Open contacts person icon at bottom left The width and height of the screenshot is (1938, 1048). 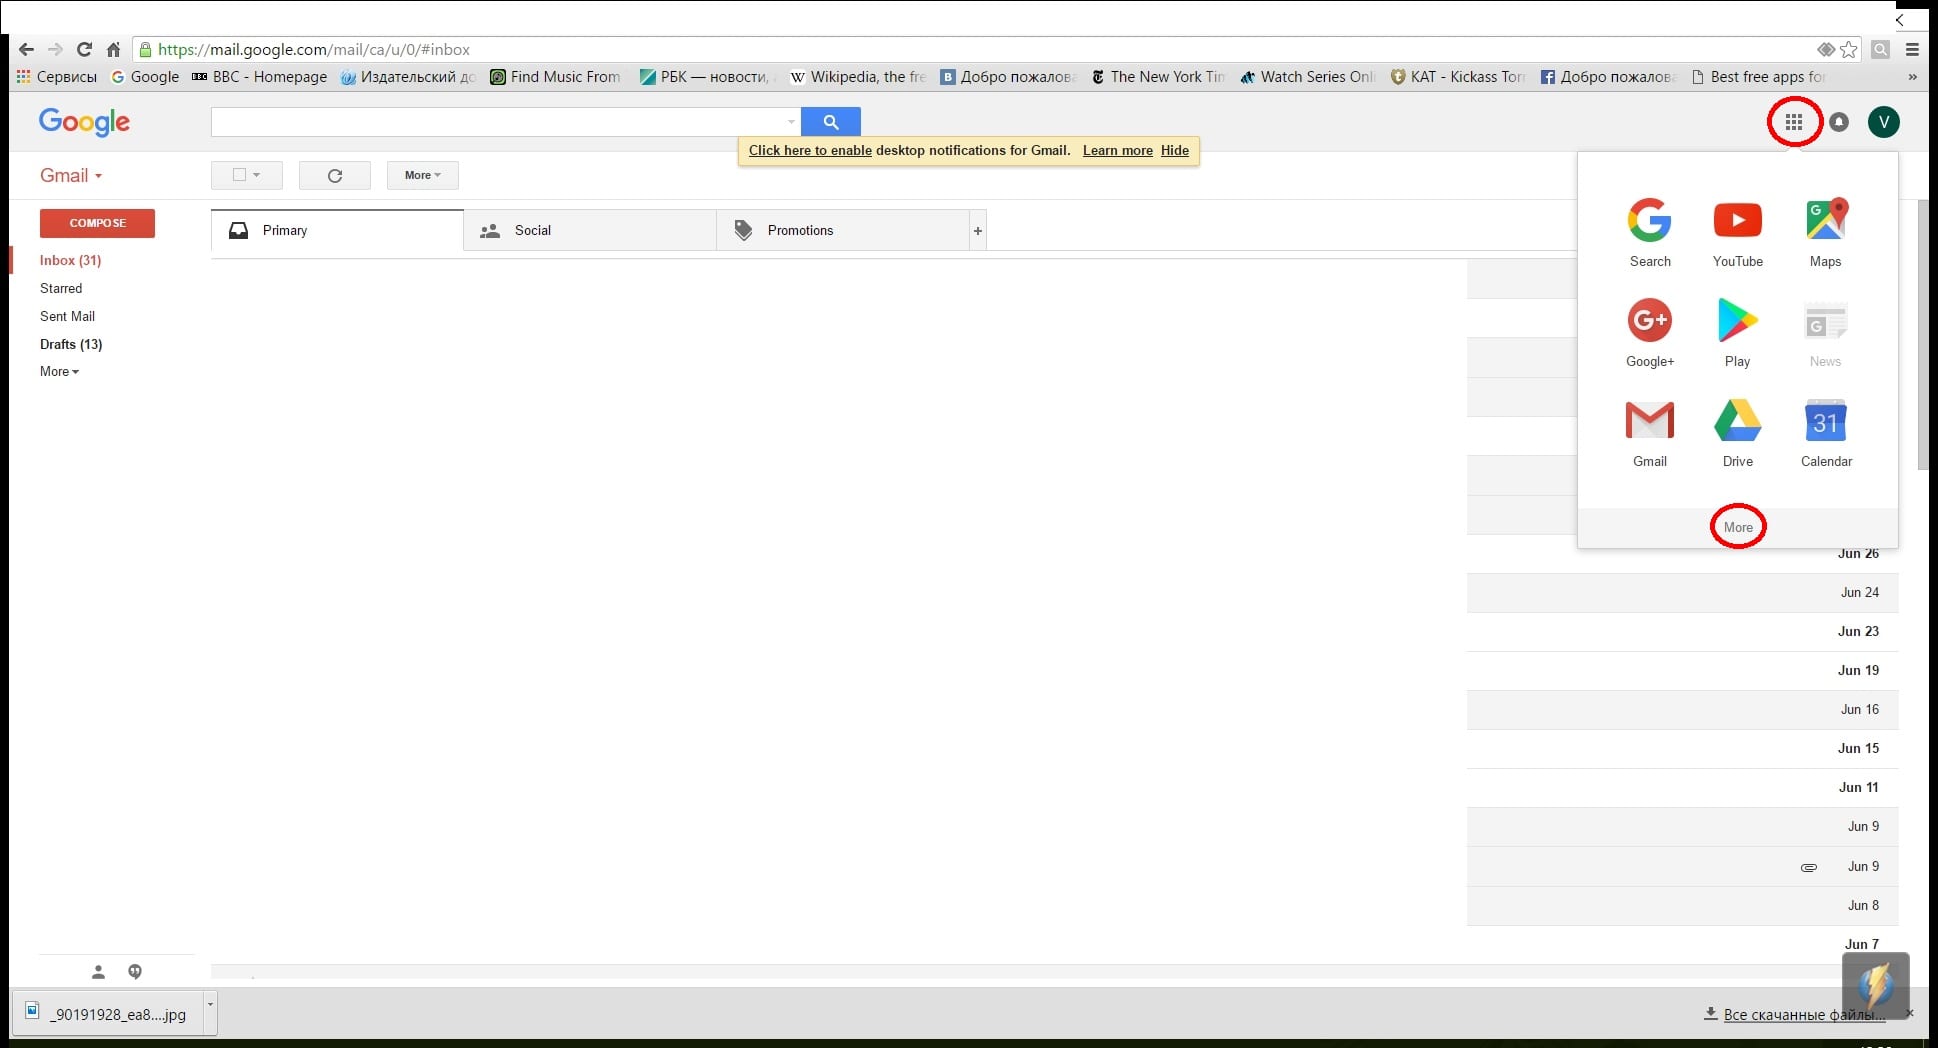[98, 971]
